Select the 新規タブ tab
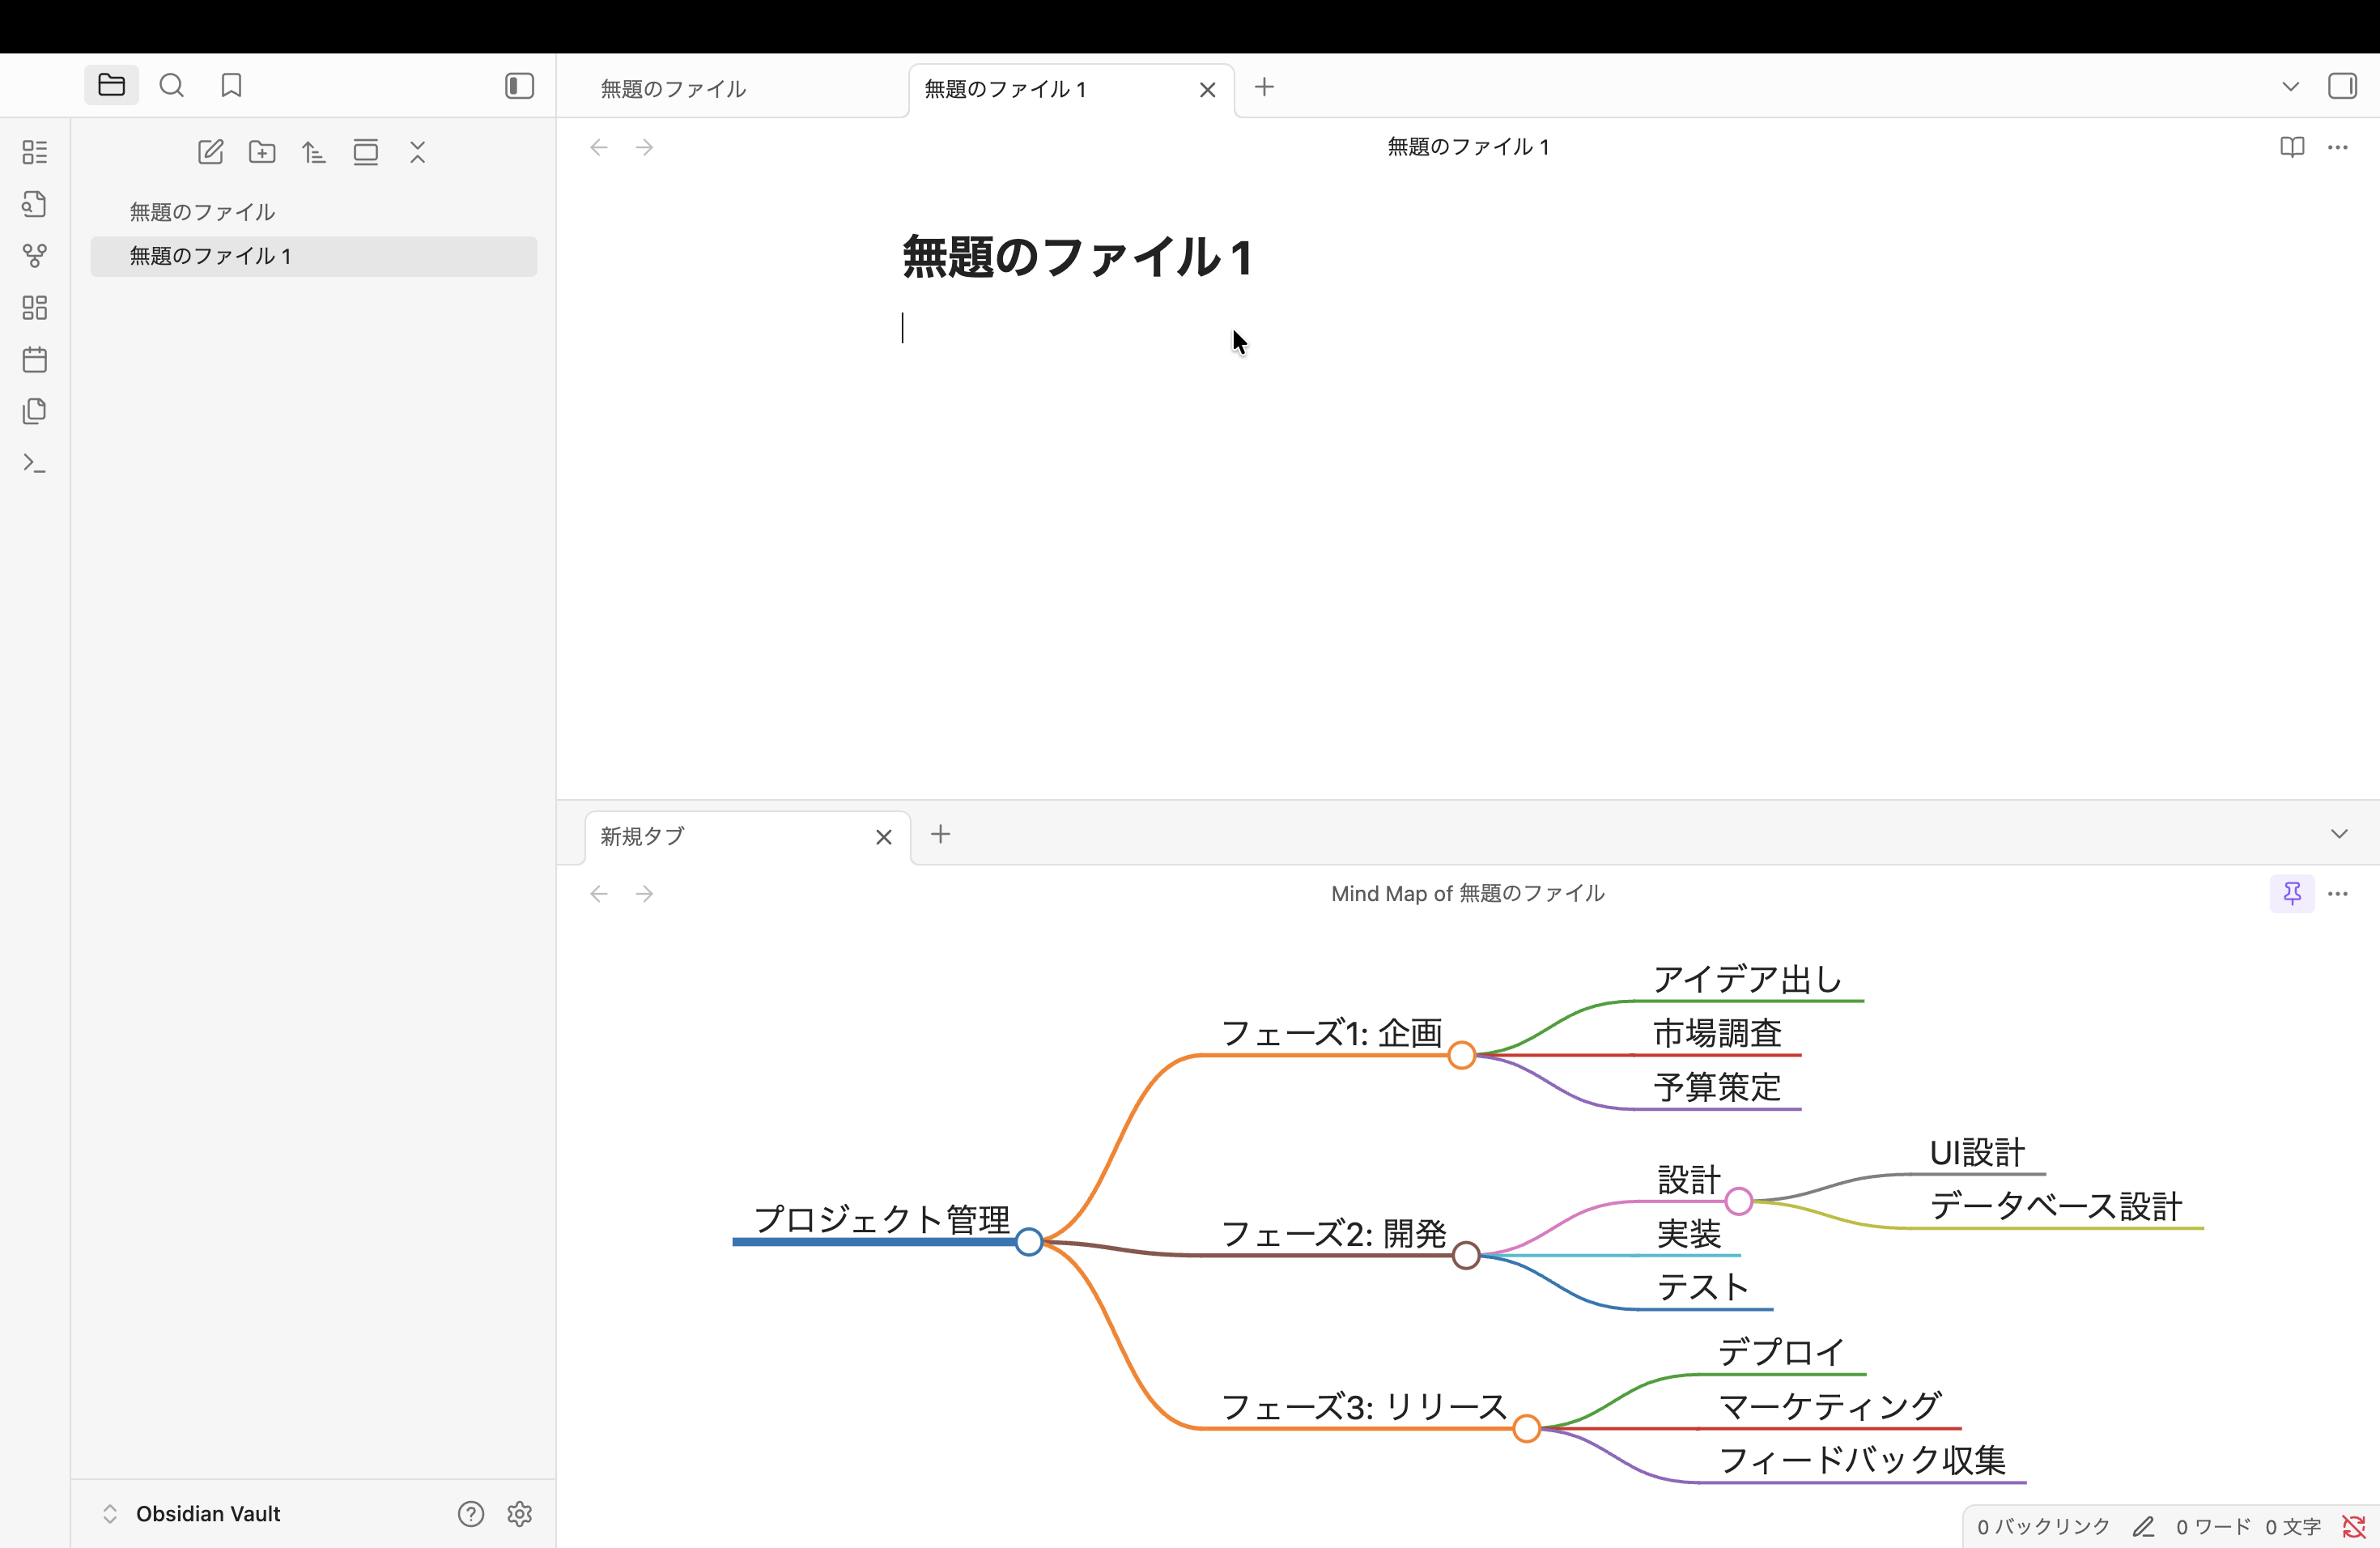Screen dimensions: 2380x1548 click(641, 836)
